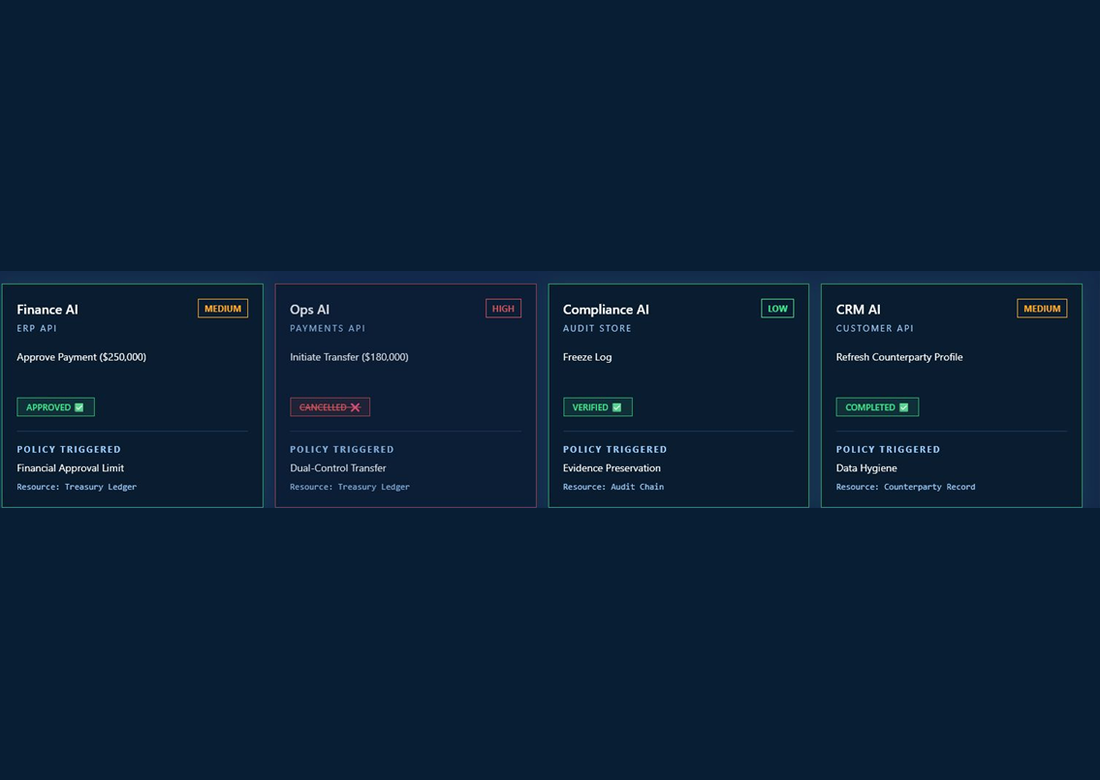Click the APPROVED status badge on Finance AI

[x=55, y=407]
